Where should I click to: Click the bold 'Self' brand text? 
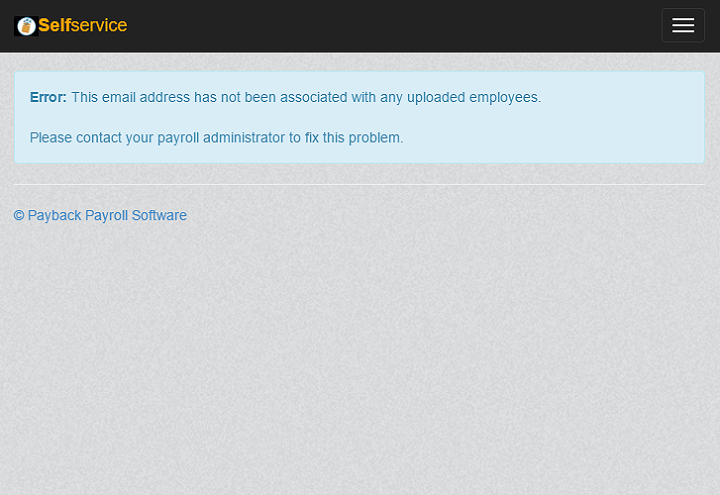54,26
